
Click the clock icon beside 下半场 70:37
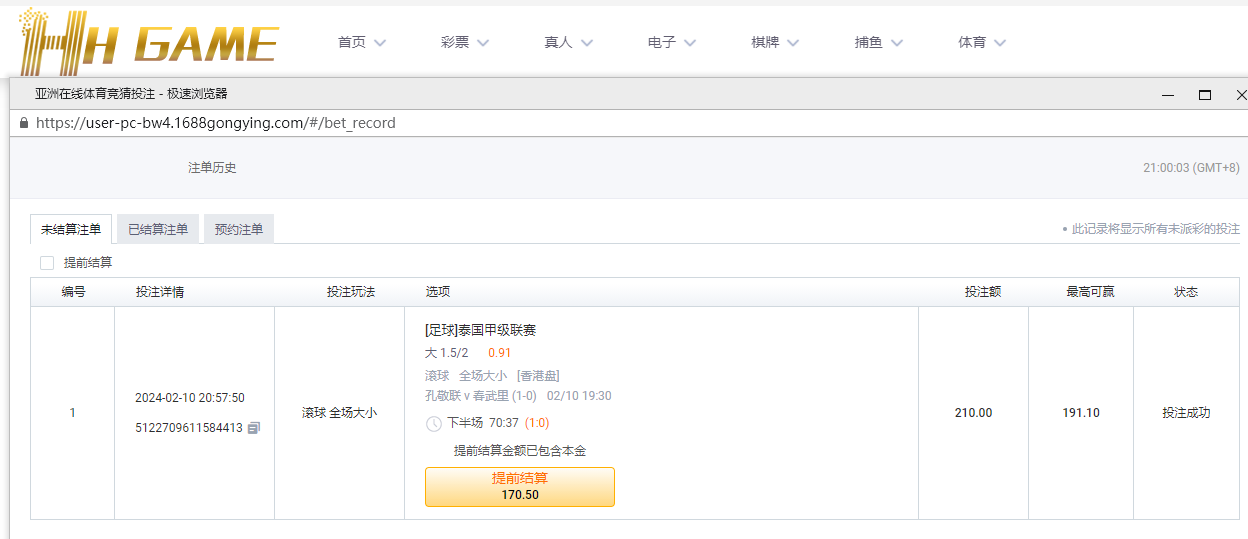(x=434, y=424)
